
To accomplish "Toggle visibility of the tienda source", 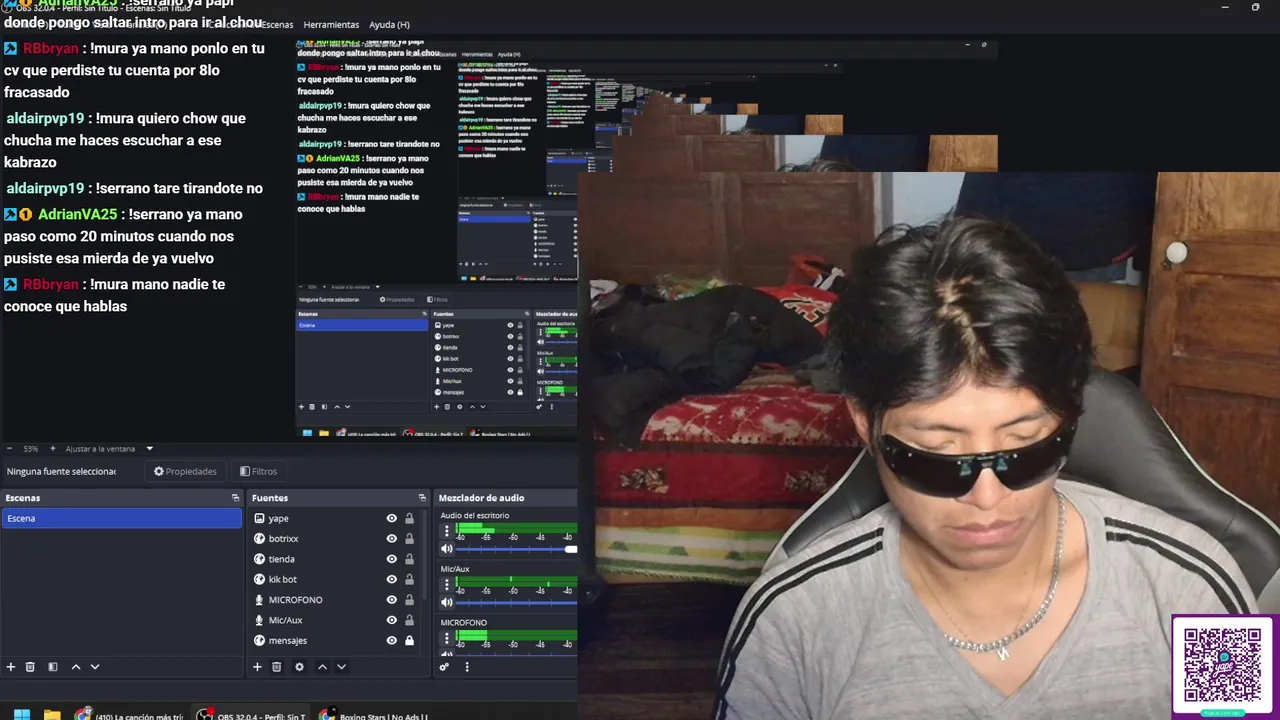I will [392, 559].
